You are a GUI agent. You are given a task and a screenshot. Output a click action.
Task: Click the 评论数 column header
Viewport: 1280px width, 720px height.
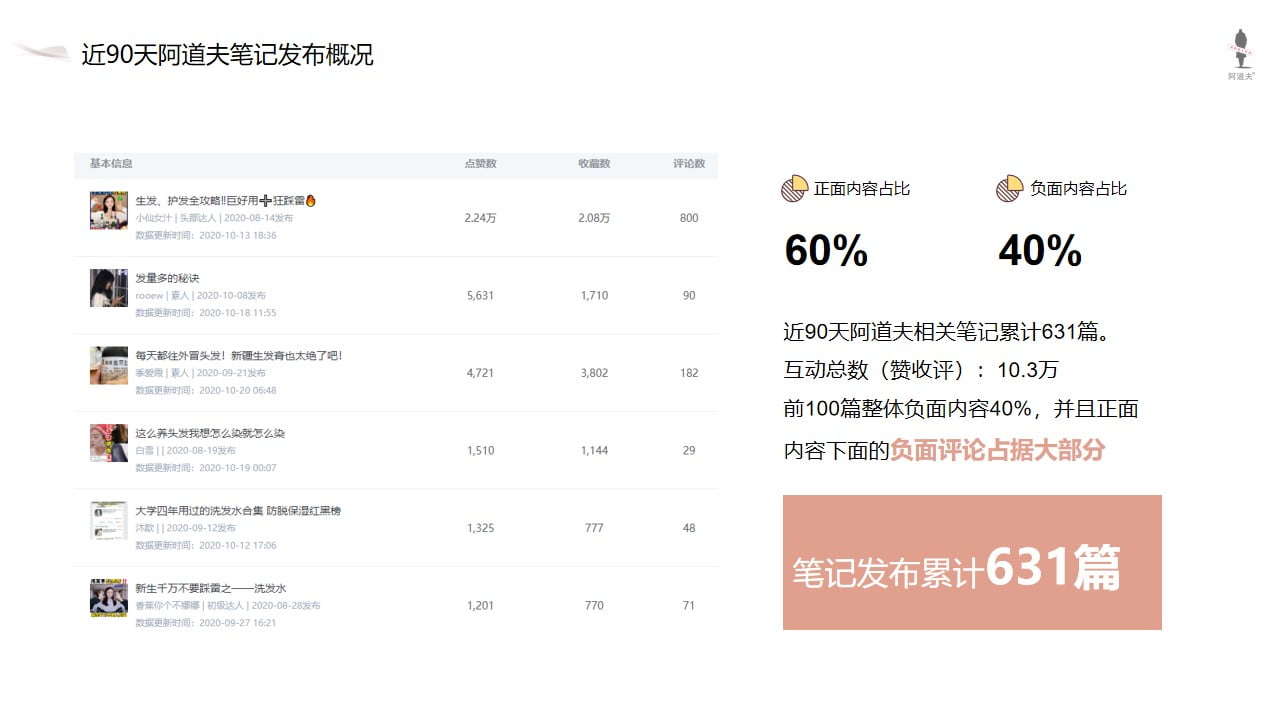pos(689,163)
